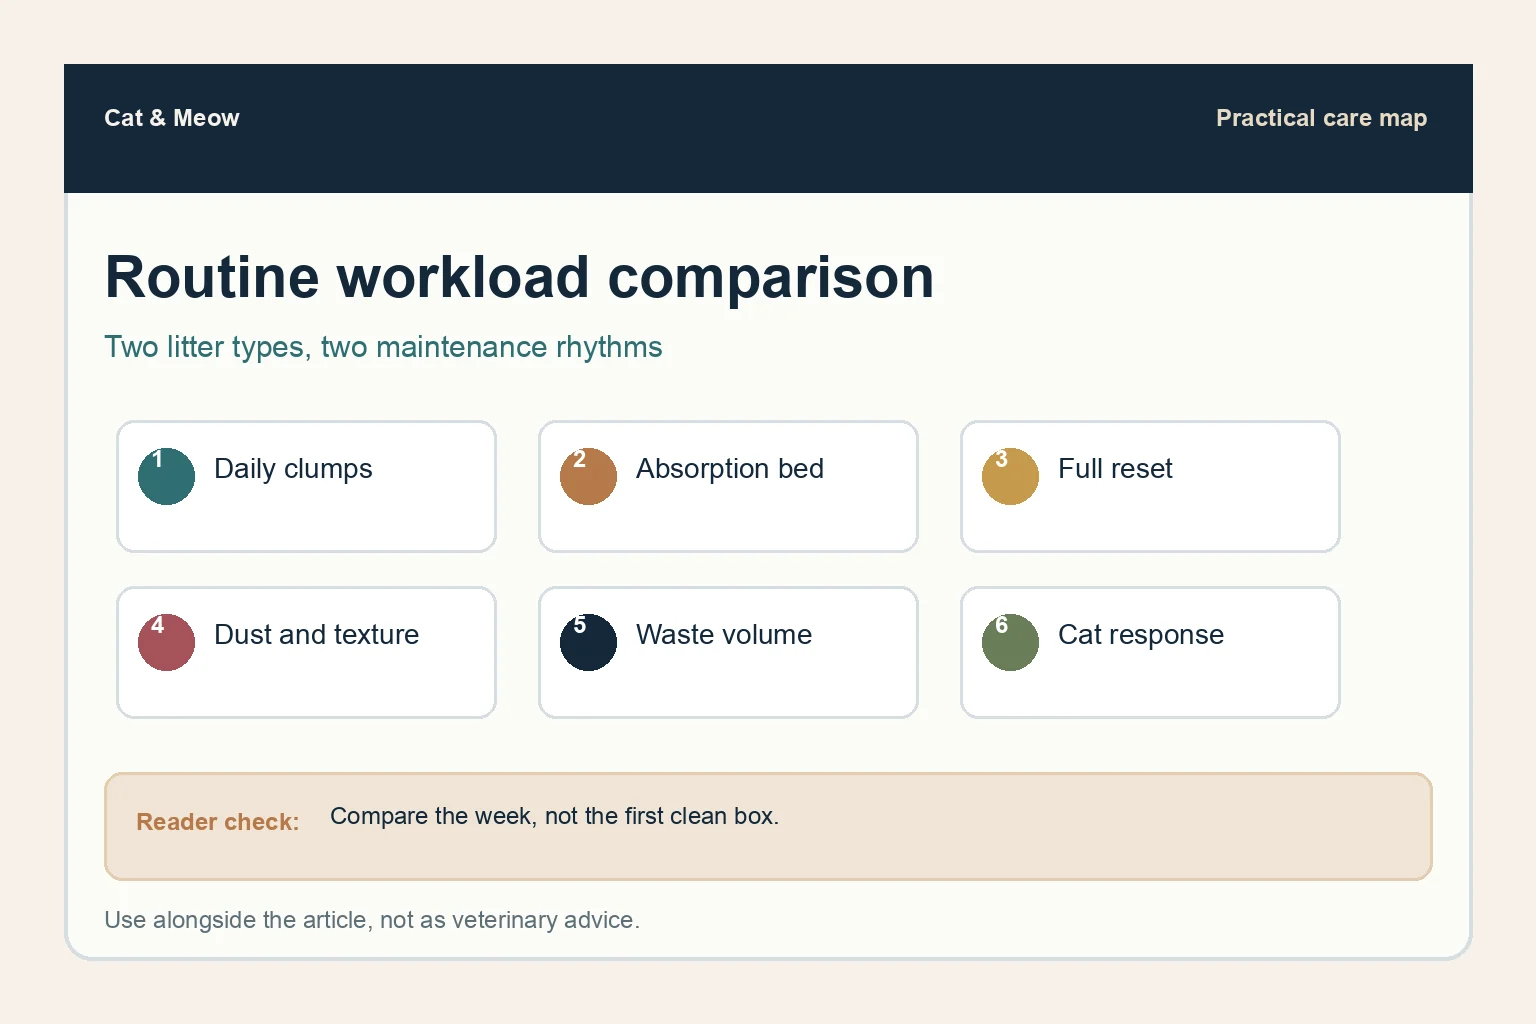
Task: Click the navy number 5 circle
Action: (x=588, y=642)
